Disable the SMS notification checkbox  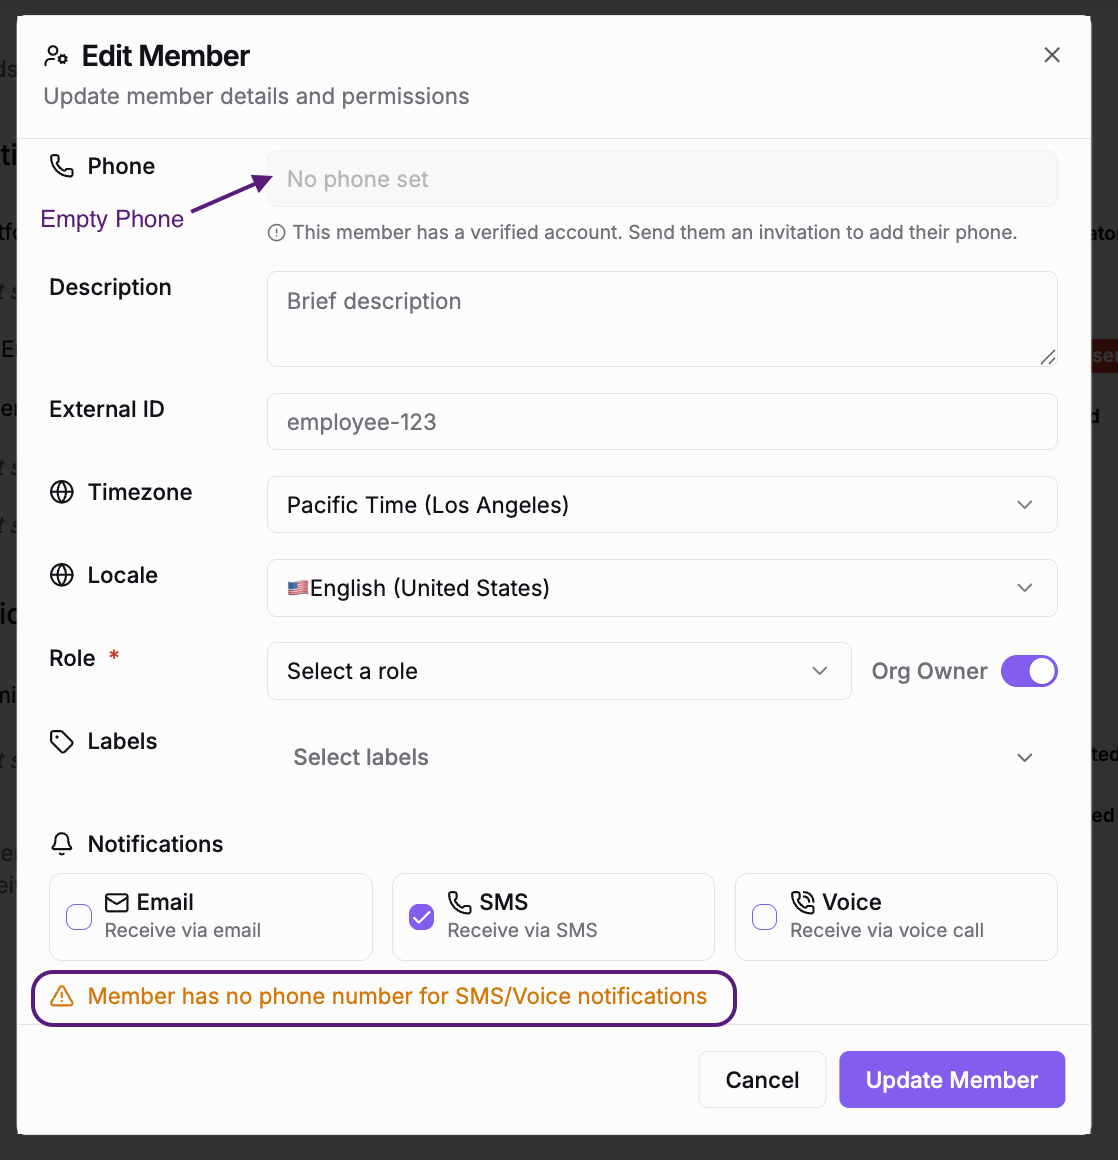[422, 917]
